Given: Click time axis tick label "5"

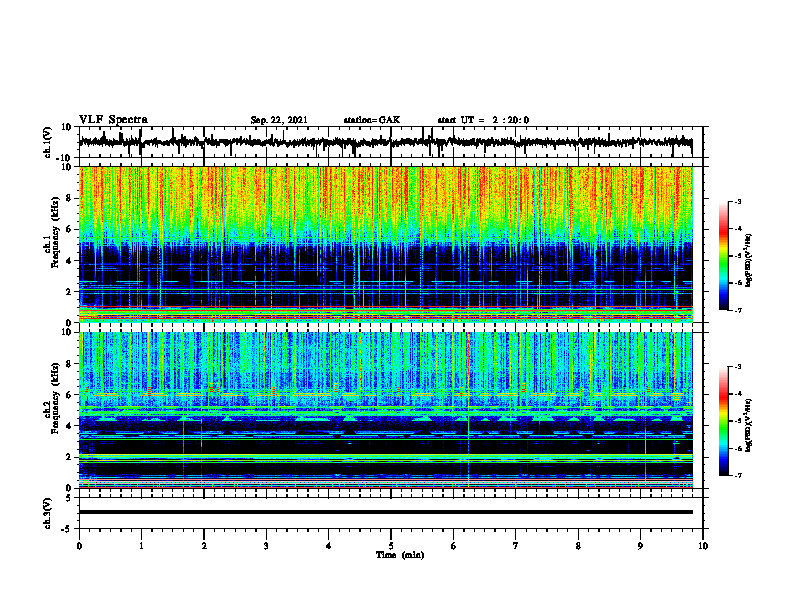Looking at the screenshot, I should point(391,546).
